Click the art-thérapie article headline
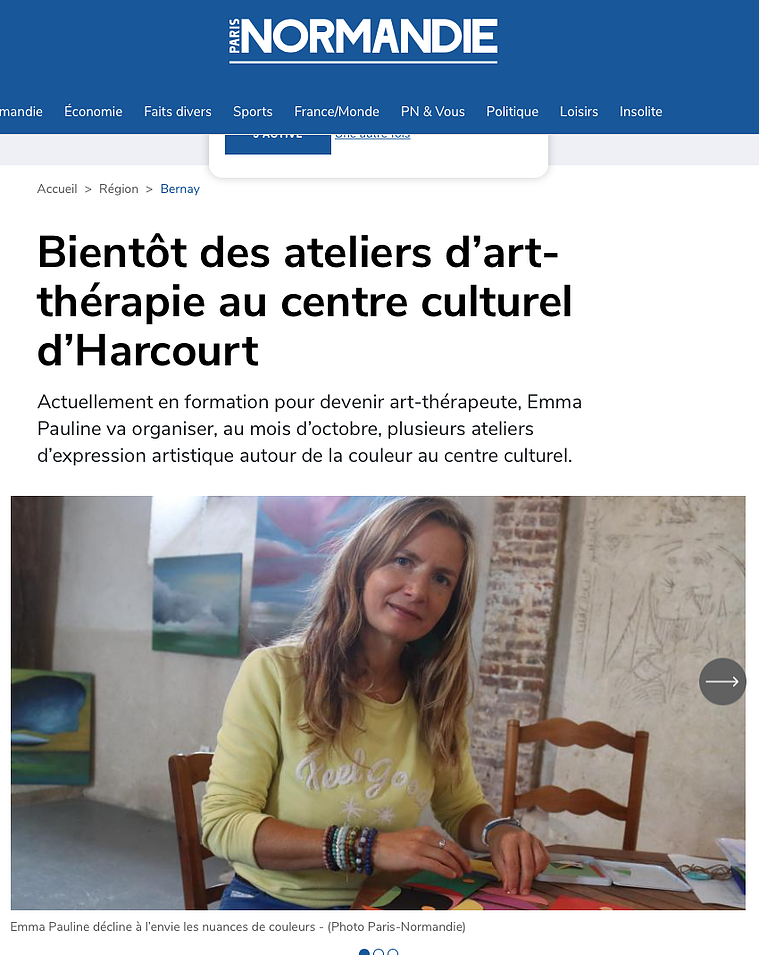759x955 pixels. click(305, 301)
